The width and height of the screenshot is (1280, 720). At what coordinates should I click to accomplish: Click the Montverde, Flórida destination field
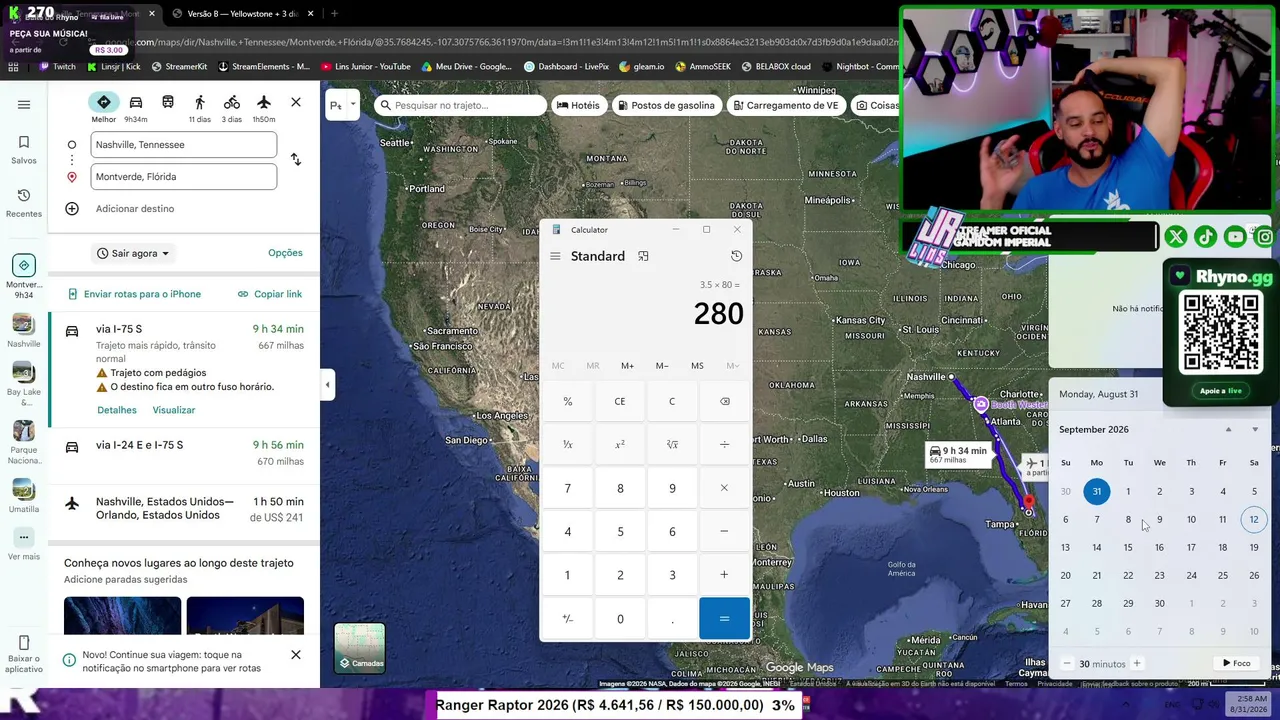184,177
